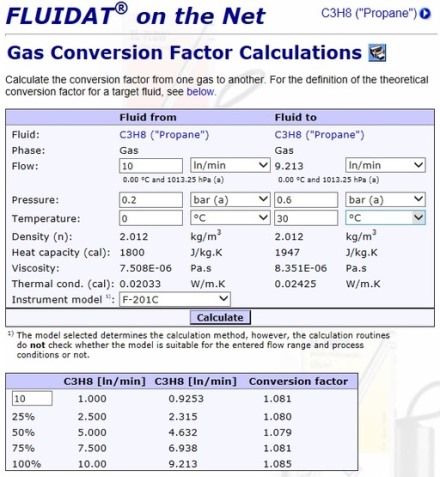Open Fluid to C3H8 Propane link
This screenshot has width=440, height=477.
click(x=319, y=135)
